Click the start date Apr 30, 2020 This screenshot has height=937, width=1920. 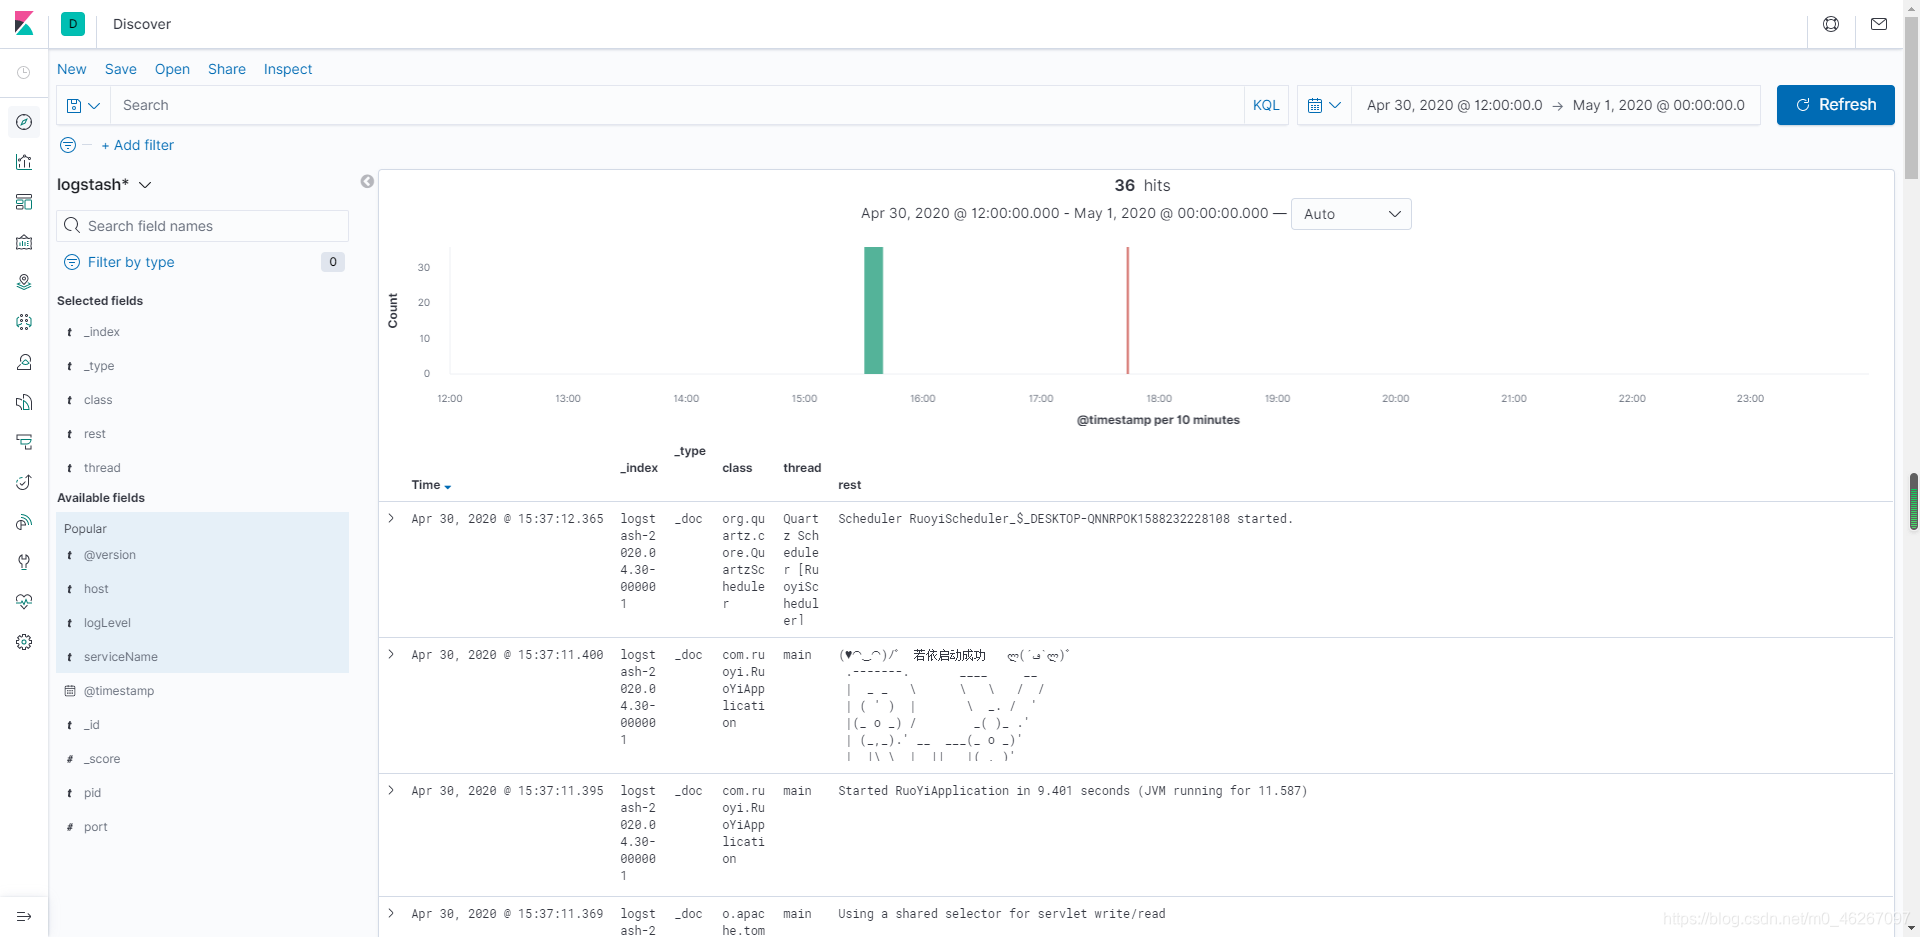click(x=1454, y=105)
